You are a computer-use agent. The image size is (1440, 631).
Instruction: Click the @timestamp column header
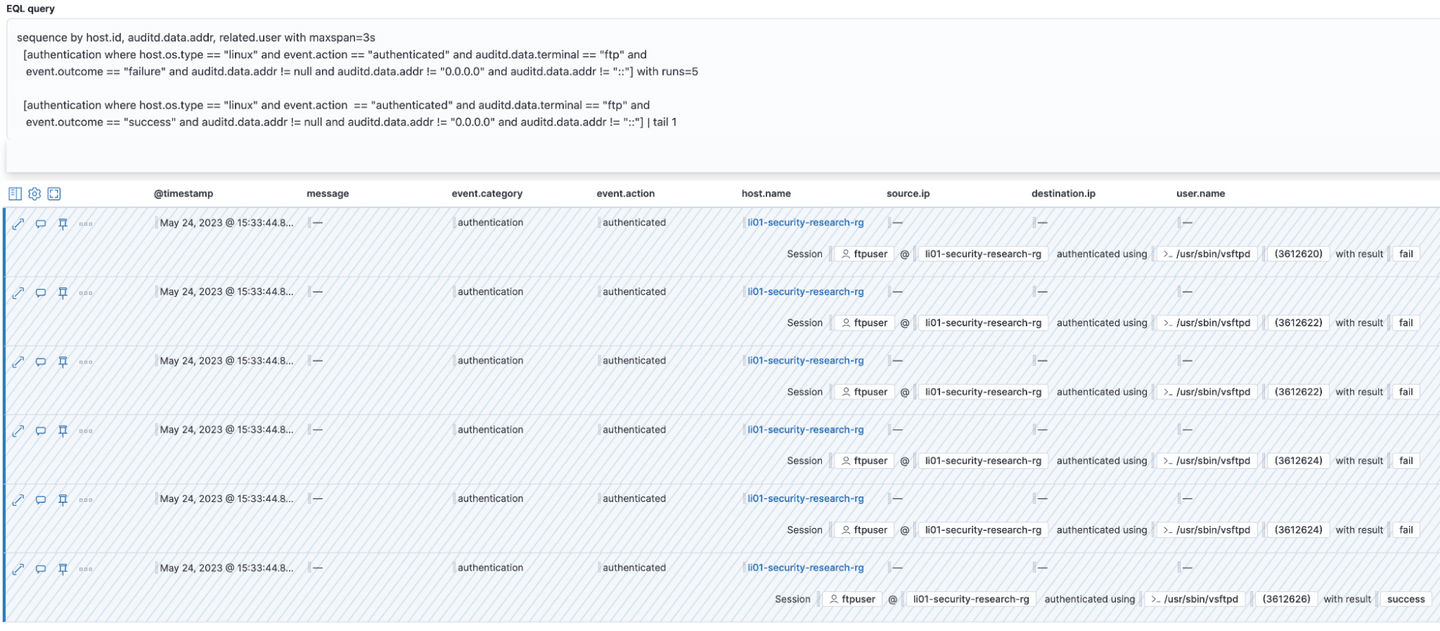pyautogui.click(x=183, y=194)
